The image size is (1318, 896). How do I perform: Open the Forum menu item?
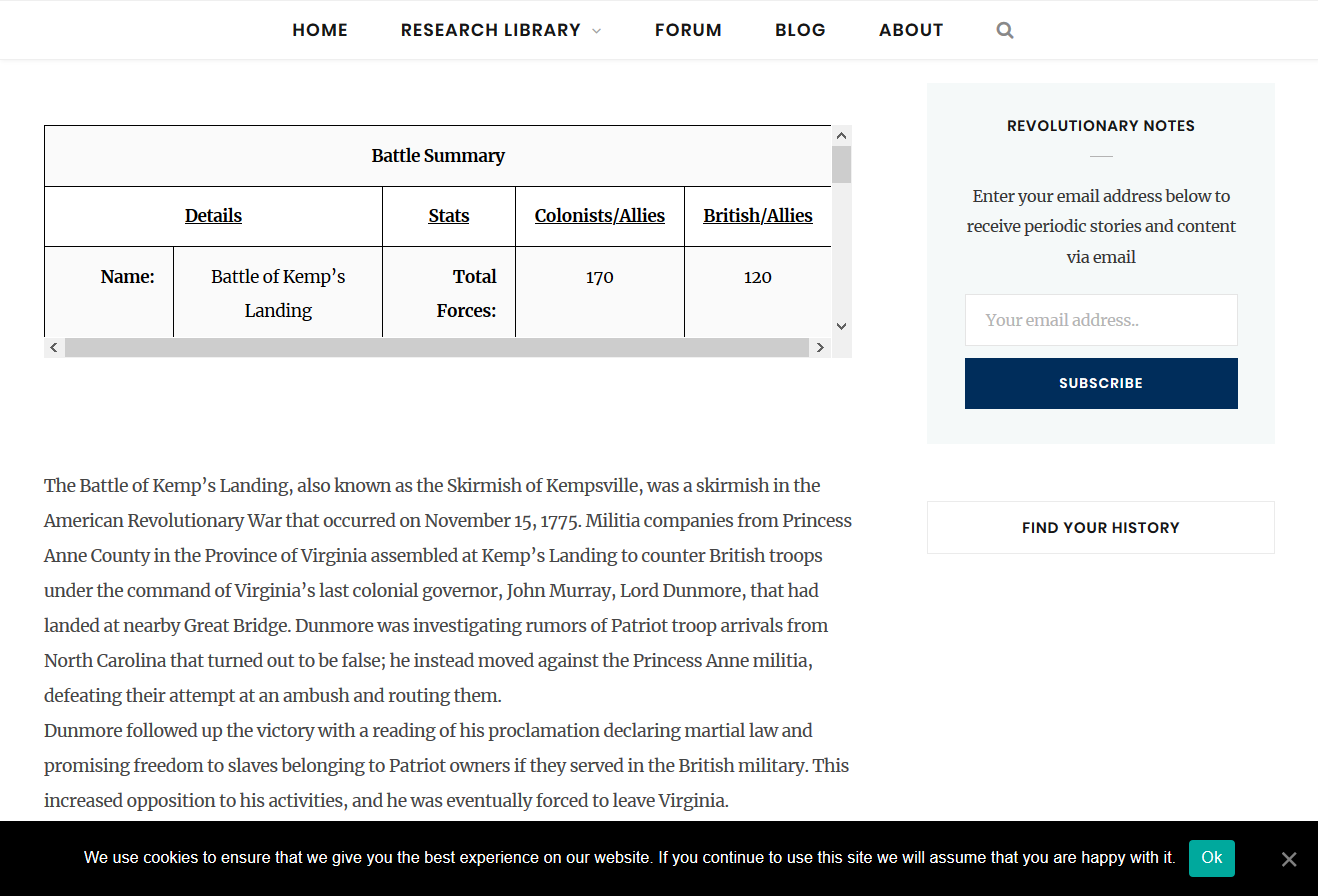click(x=688, y=30)
